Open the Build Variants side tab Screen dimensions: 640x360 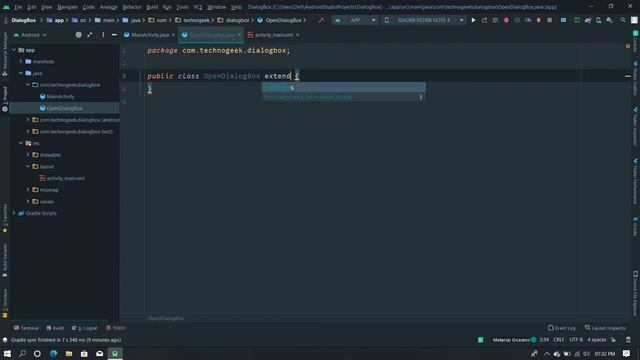[x=5, y=261]
